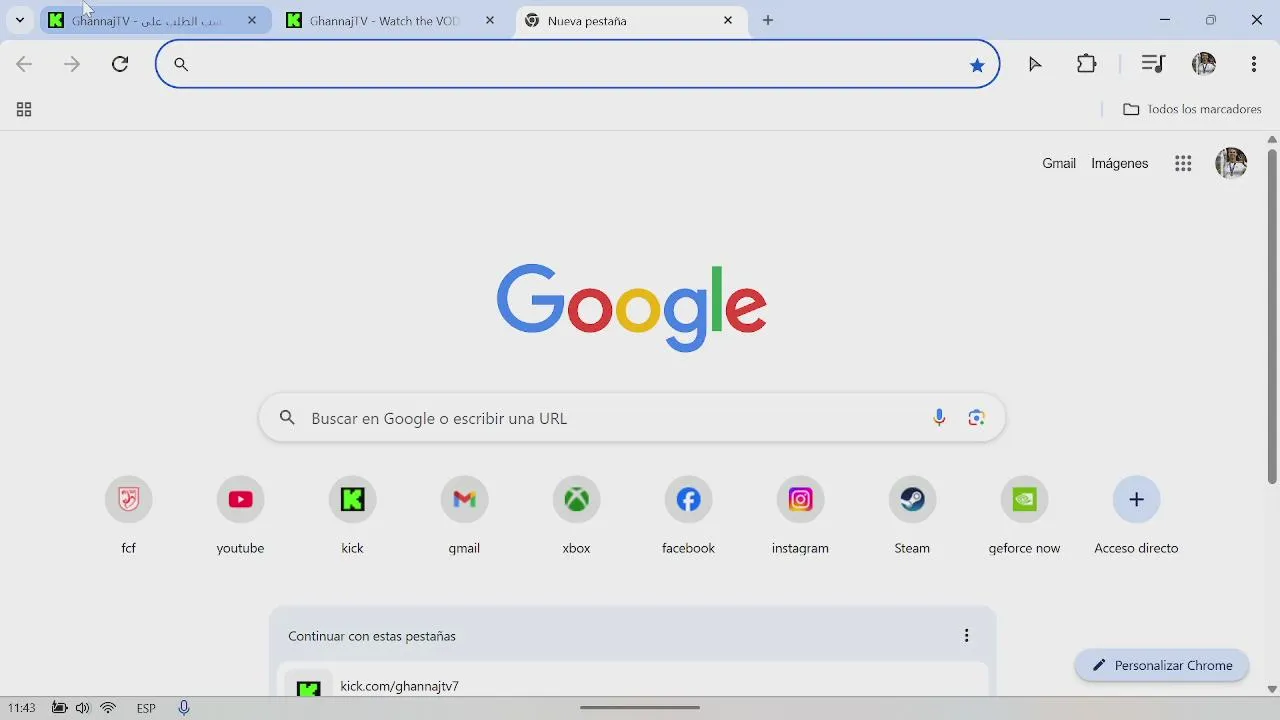Start voice search with microphone icon

click(939, 418)
